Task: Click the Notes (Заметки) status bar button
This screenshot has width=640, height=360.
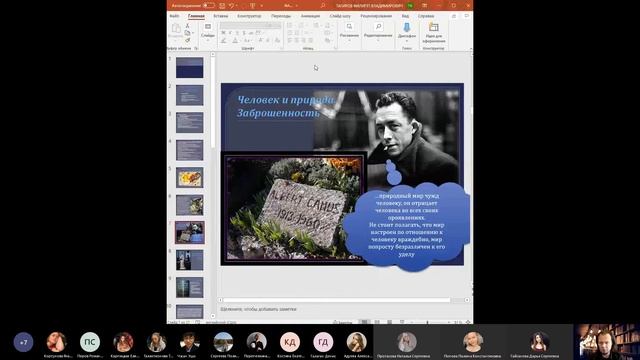Action: 342,322
